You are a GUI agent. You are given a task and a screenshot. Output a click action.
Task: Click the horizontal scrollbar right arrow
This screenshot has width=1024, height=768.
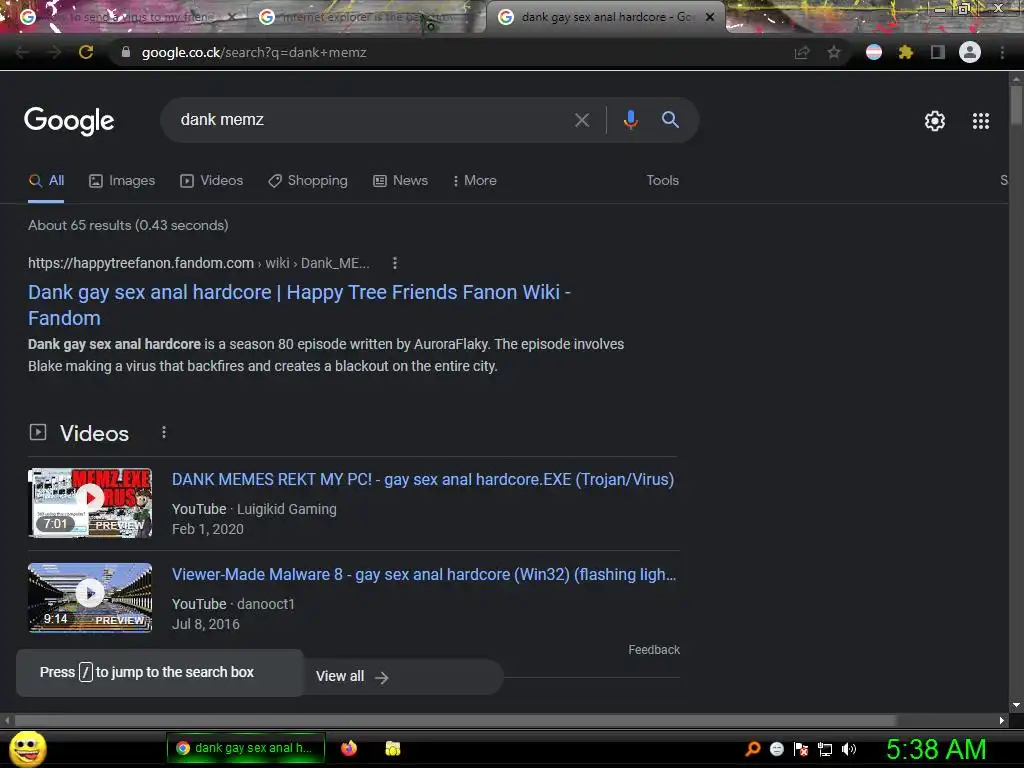click(1002, 720)
